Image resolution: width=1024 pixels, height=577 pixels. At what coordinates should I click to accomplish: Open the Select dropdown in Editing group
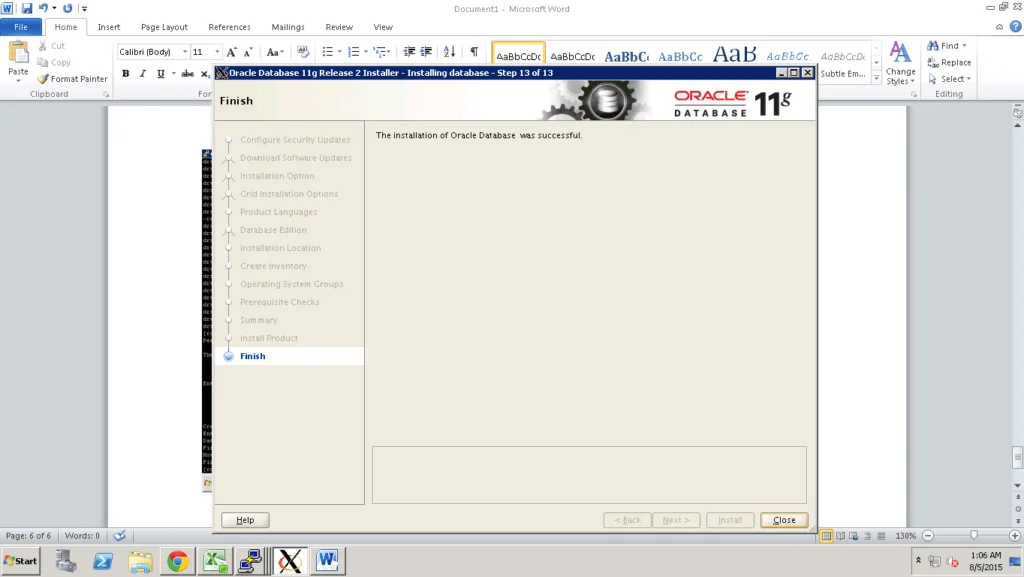coord(949,78)
